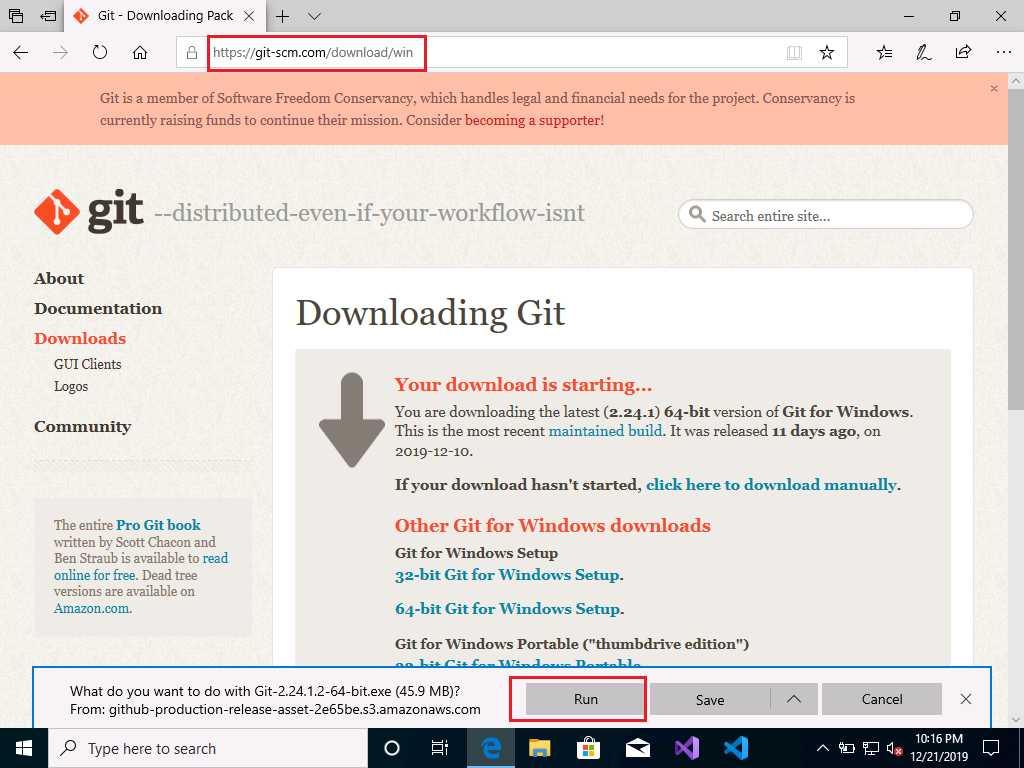1024x768 pixels.
Task: Open a new tab with plus icon
Action: [282, 16]
